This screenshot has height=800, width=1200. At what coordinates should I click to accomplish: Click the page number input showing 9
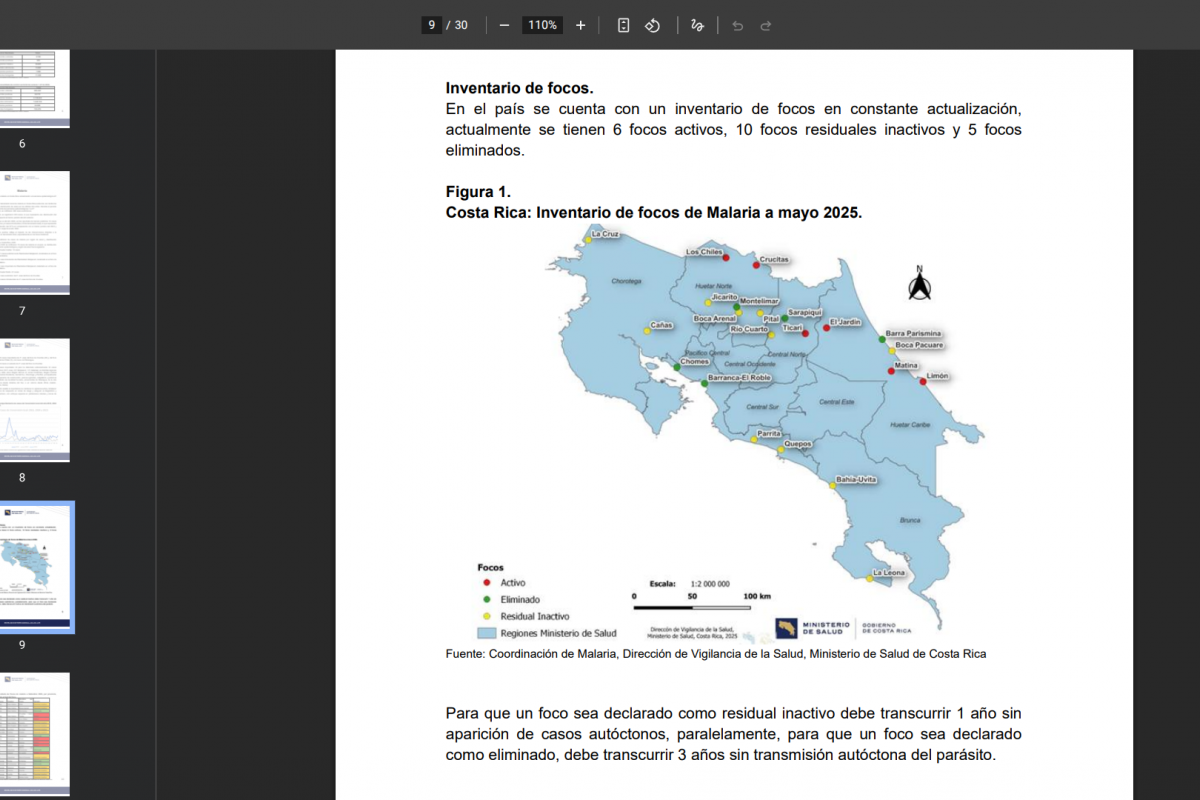pos(431,25)
